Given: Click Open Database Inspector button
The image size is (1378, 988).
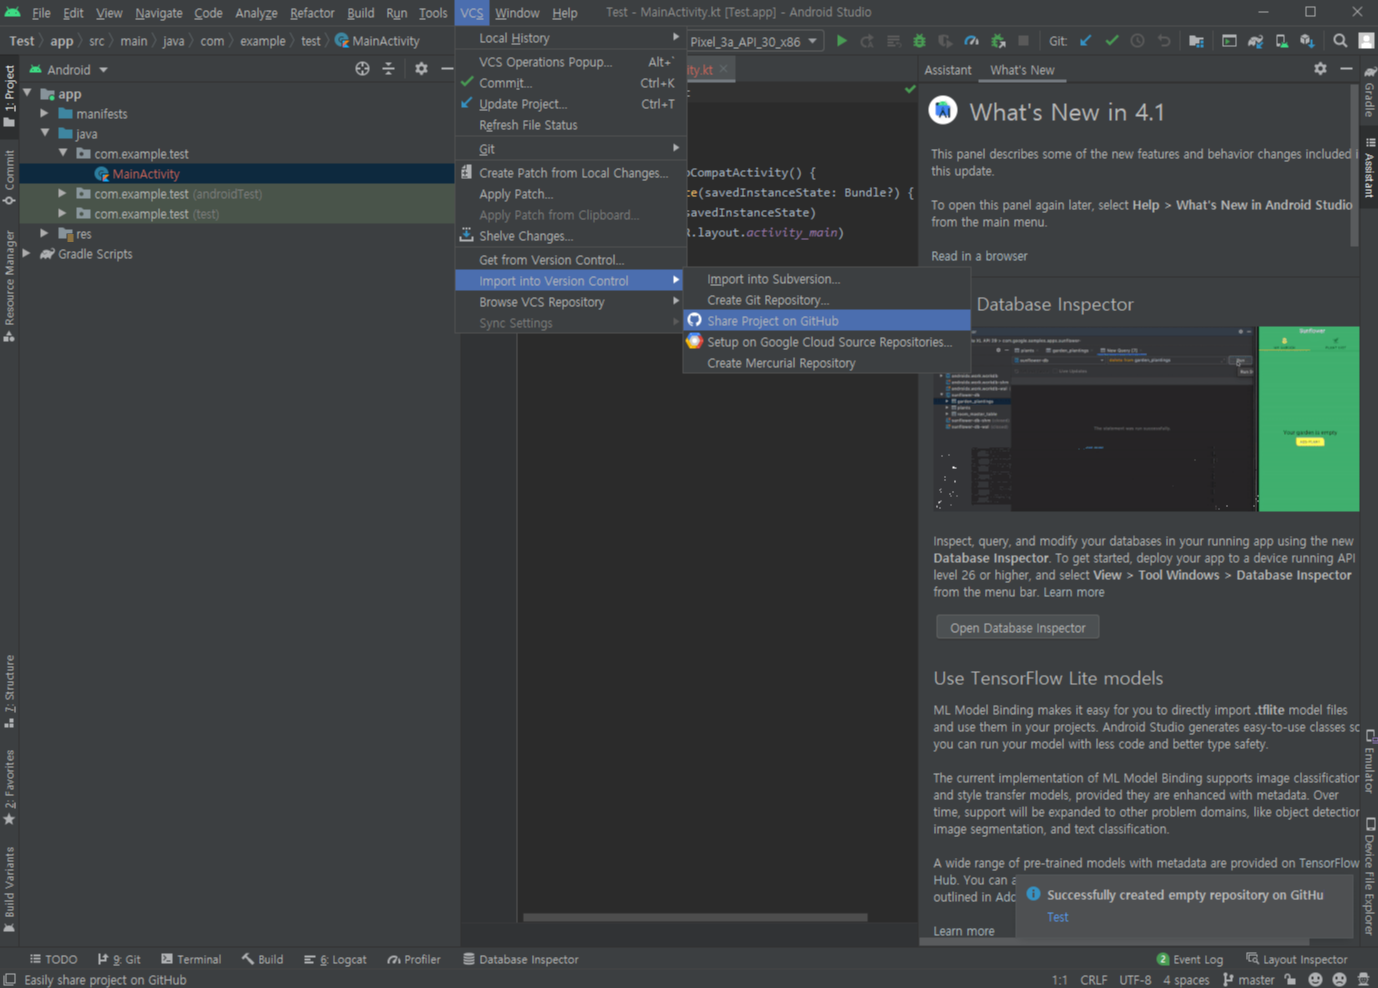Looking at the screenshot, I should coord(1017,628).
